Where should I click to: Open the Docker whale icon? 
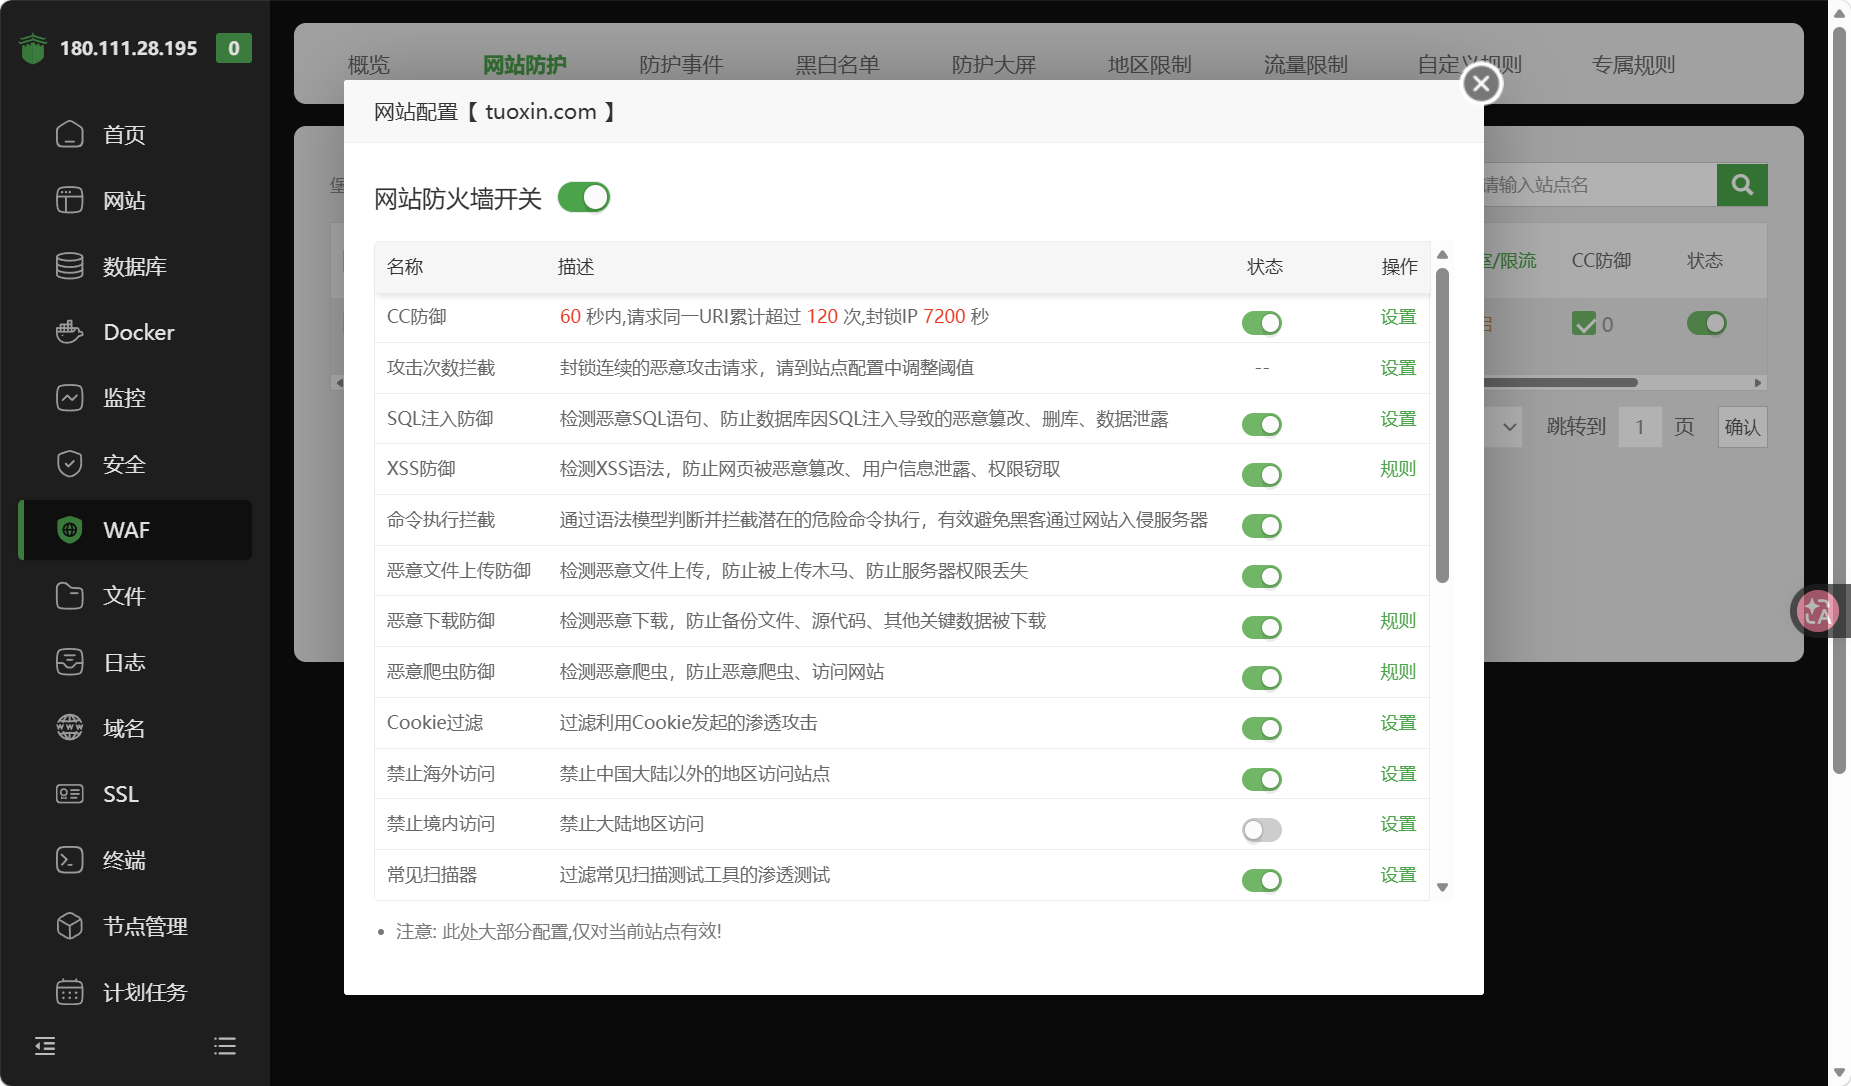[69, 332]
